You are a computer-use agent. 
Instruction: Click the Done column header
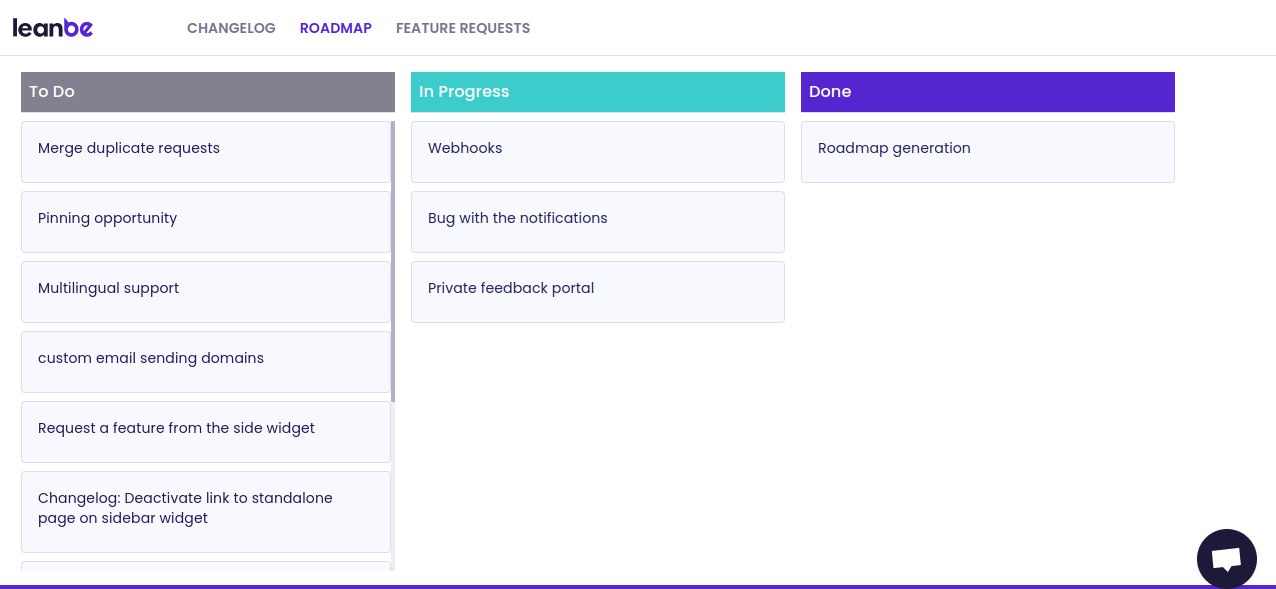click(x=988, y=92)
